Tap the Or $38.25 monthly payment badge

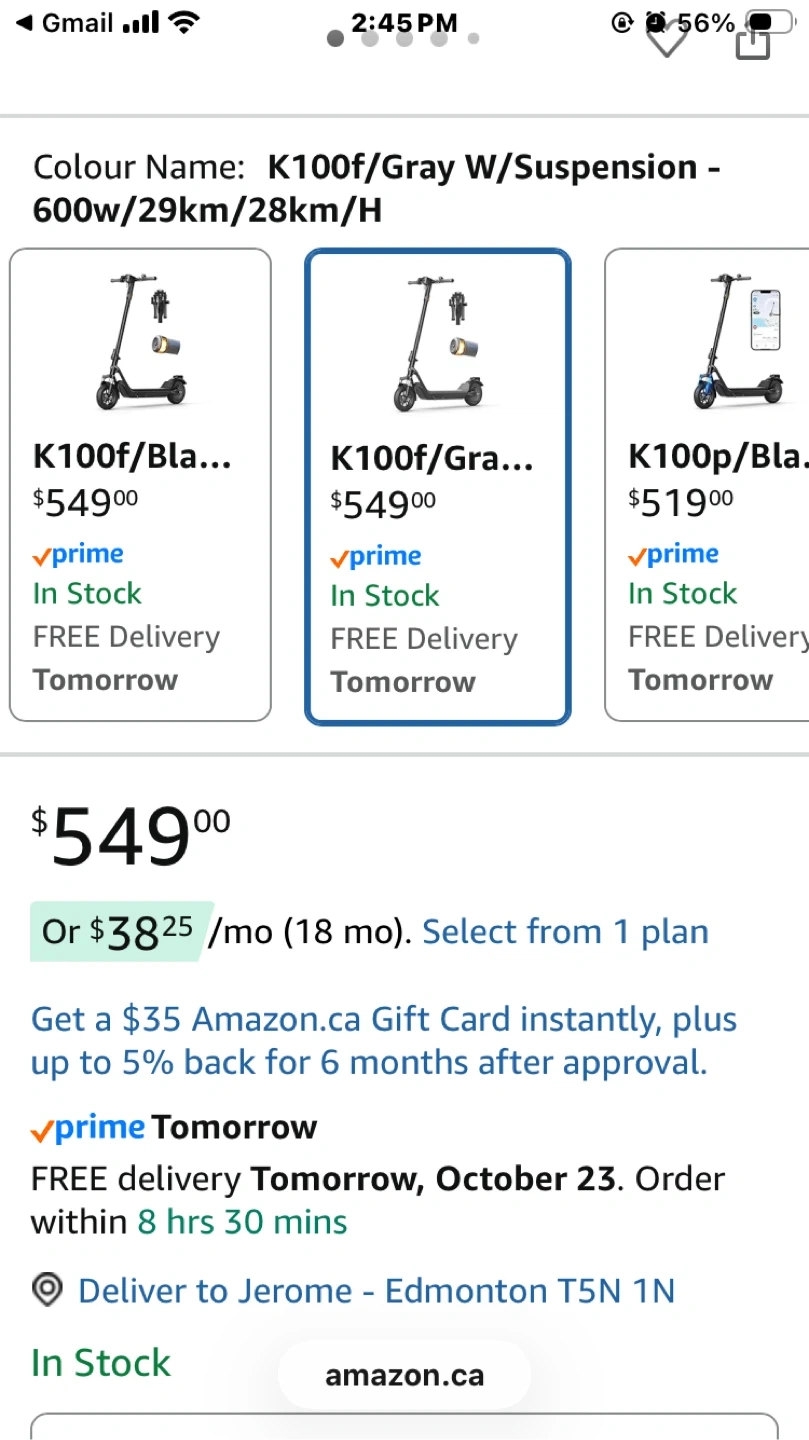118,932
